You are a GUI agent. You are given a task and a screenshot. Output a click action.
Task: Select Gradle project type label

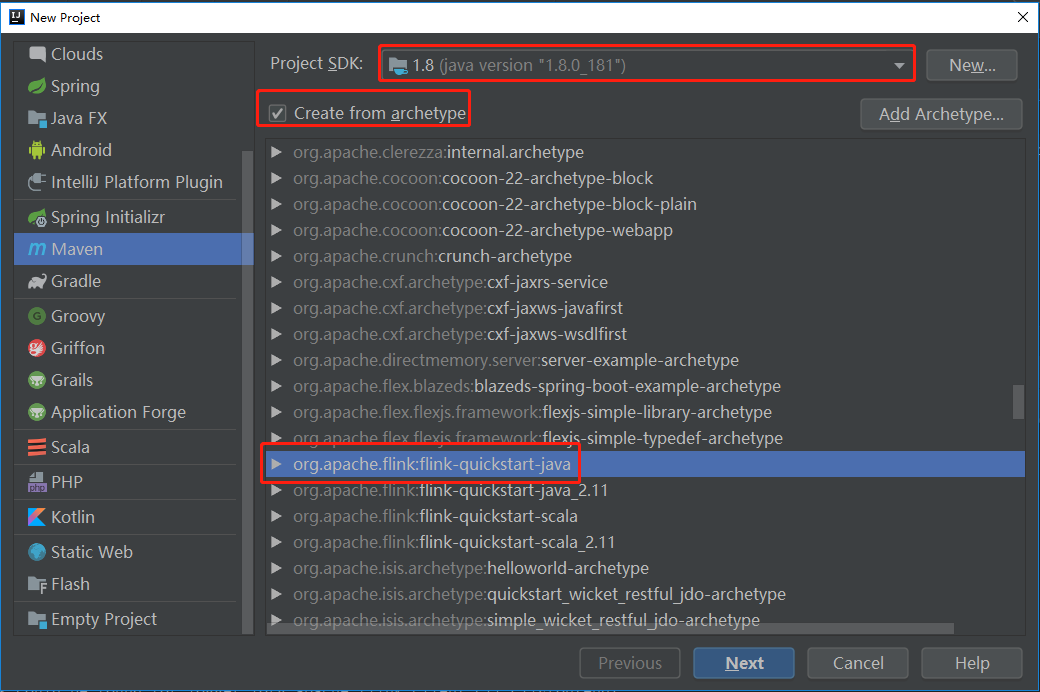pos(76,281)
